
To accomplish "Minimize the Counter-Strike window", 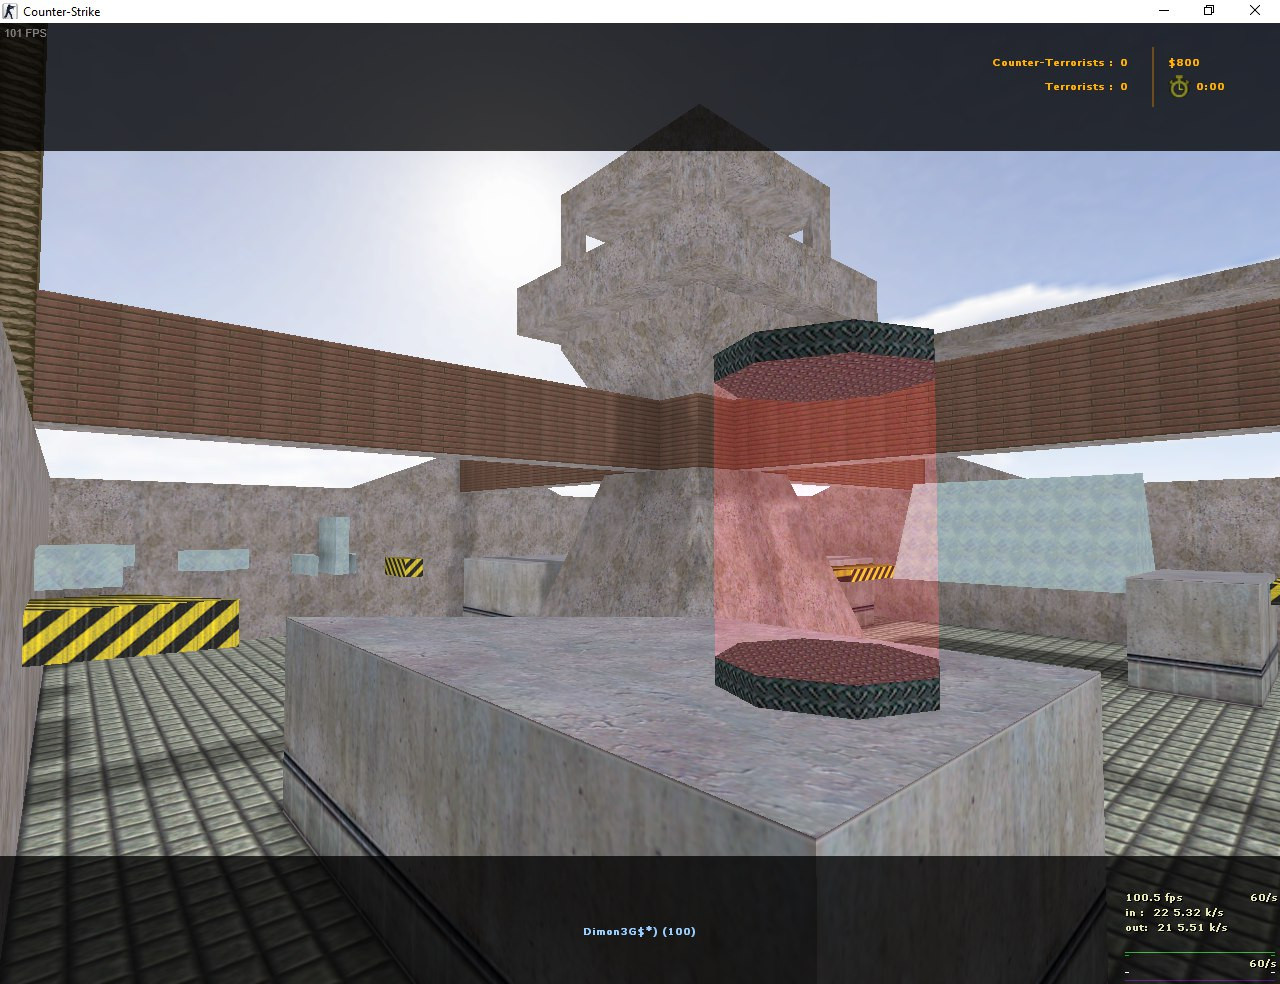I will point(1164,11).
